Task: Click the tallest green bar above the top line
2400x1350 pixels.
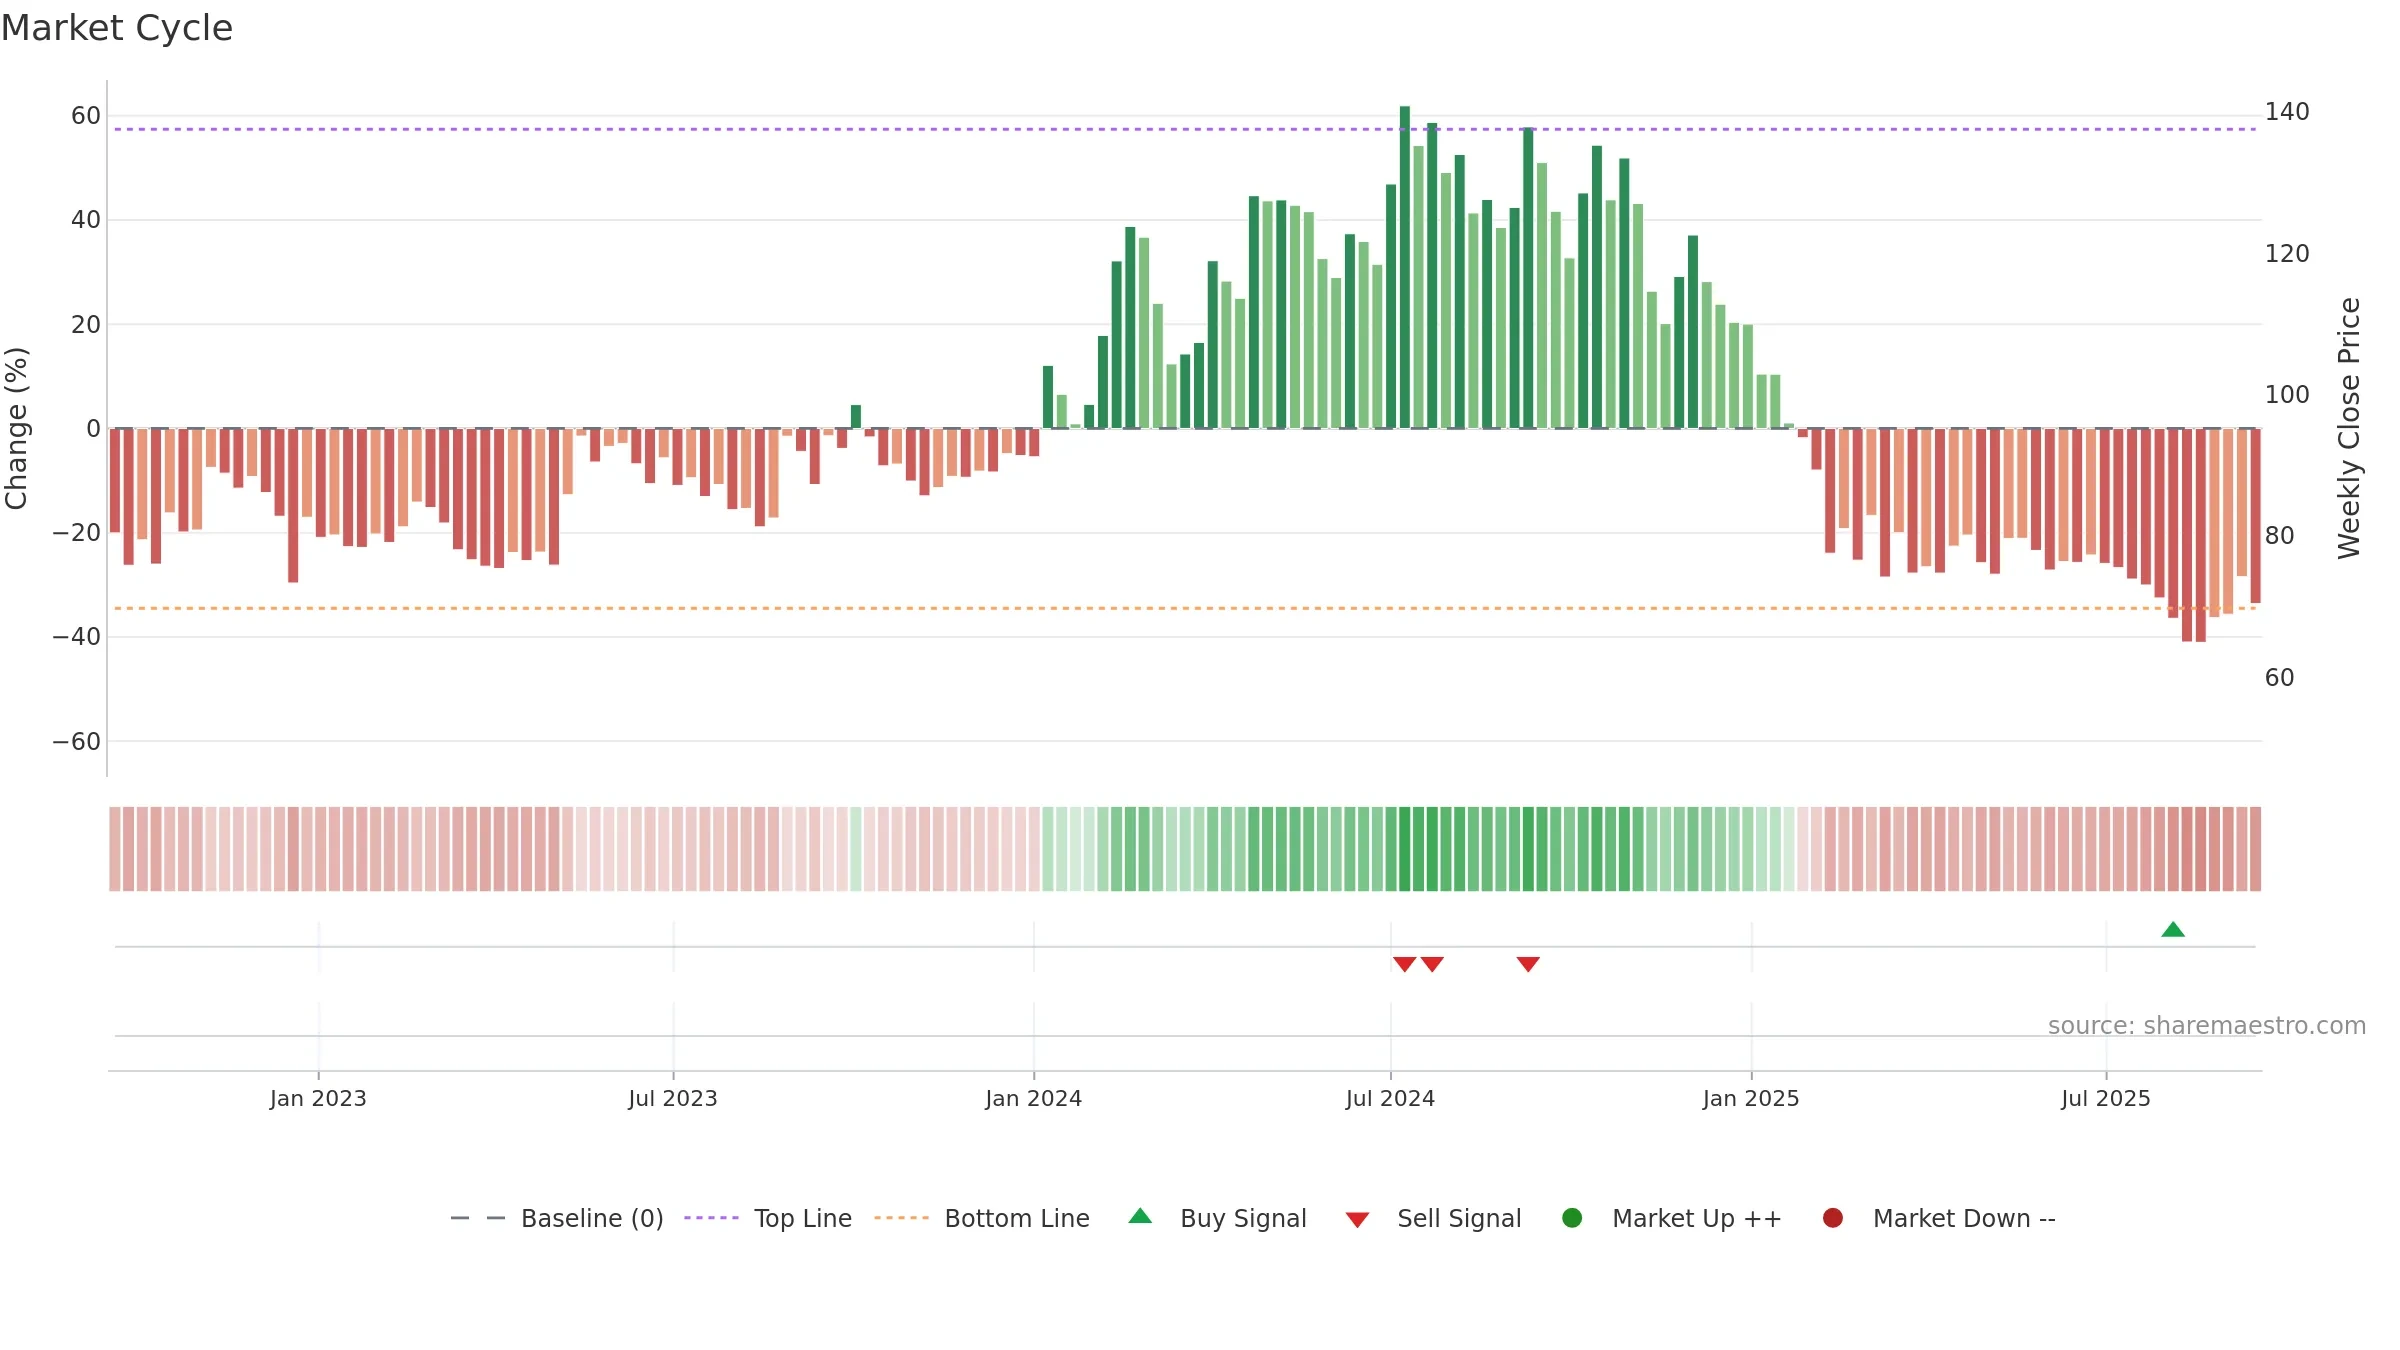Action: pyautogui.click(x=1405, y=267)
